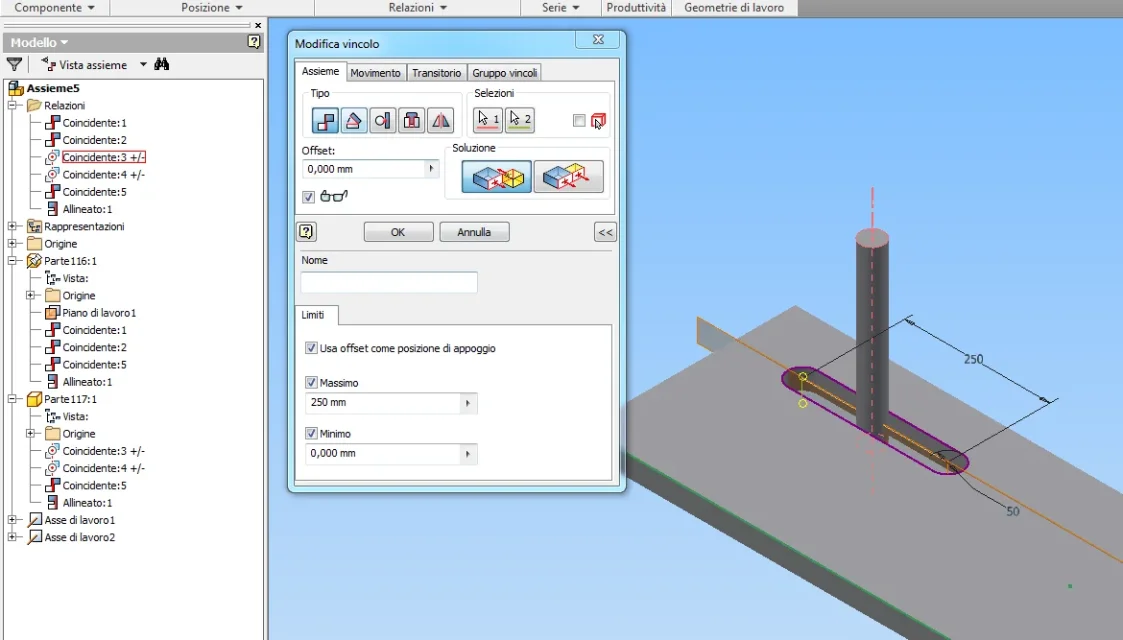Click the binoculars find icon
Screen dimensions: 1123x640
click(x=162, y=64)
